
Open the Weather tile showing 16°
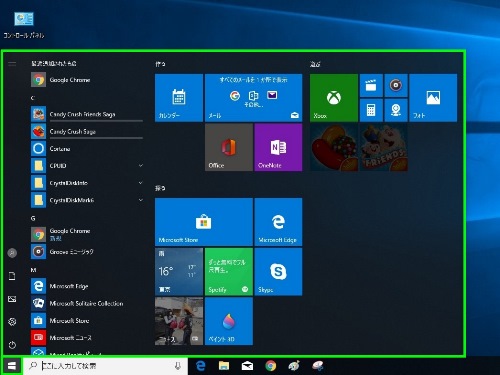pyautogui.click(x=179, y=272)
